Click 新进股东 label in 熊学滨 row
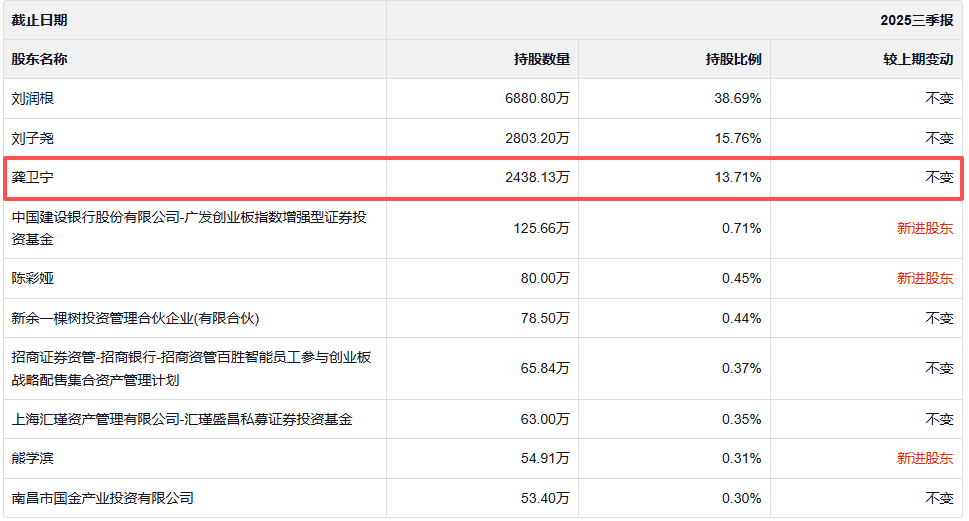The height and width of the screenshot is (521, 969). point(924,458)
